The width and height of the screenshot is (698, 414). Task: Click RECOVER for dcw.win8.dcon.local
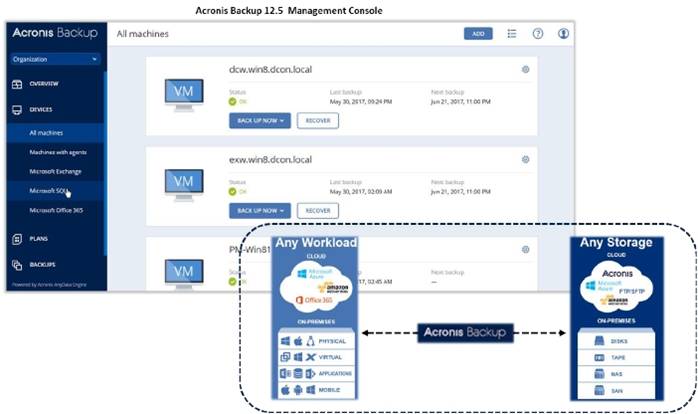click(x=317, y=120)
